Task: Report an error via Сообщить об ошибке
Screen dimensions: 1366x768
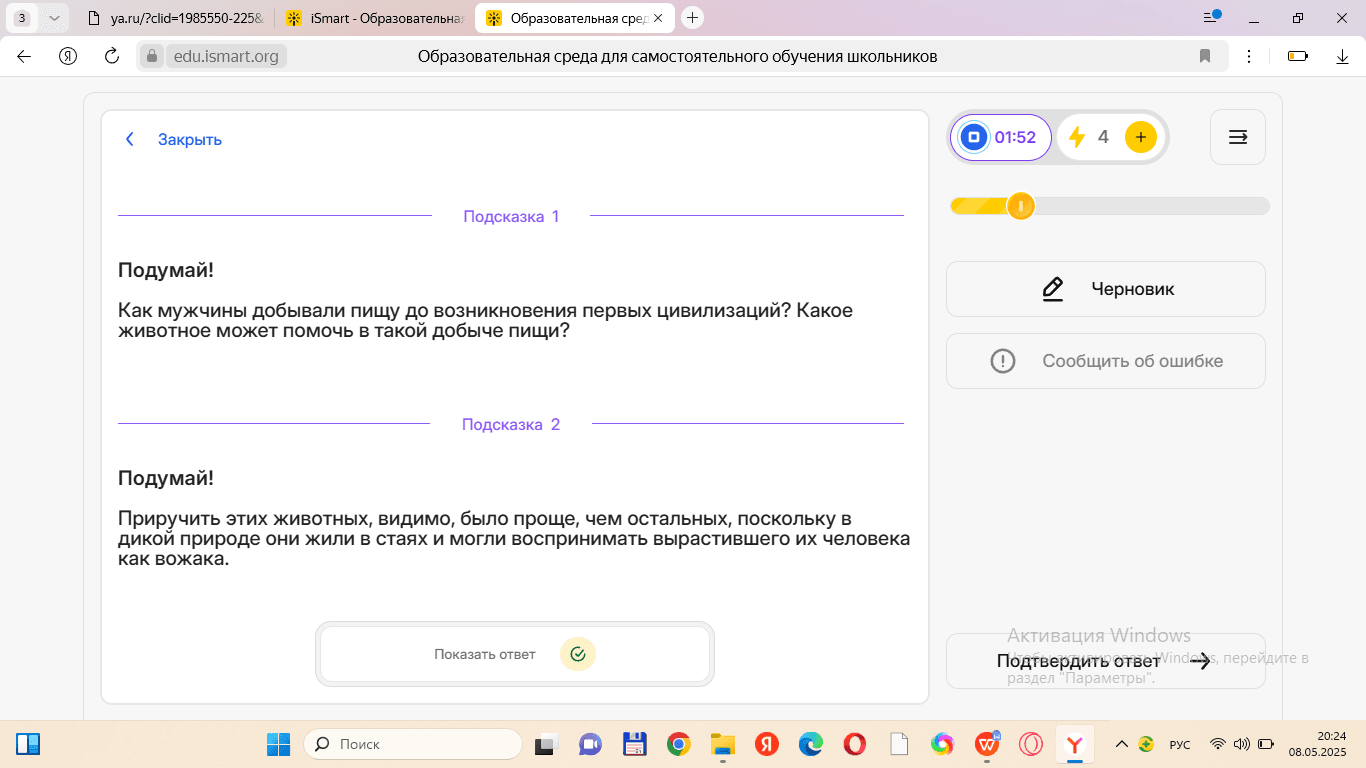Action: [x=1105, y=361]
